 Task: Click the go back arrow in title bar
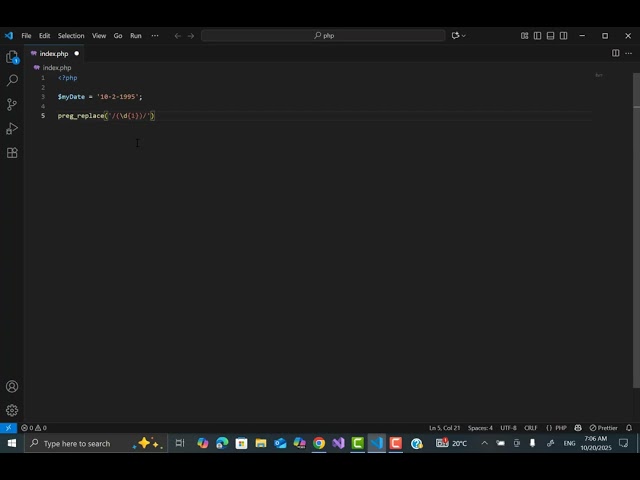click(178, 36)
